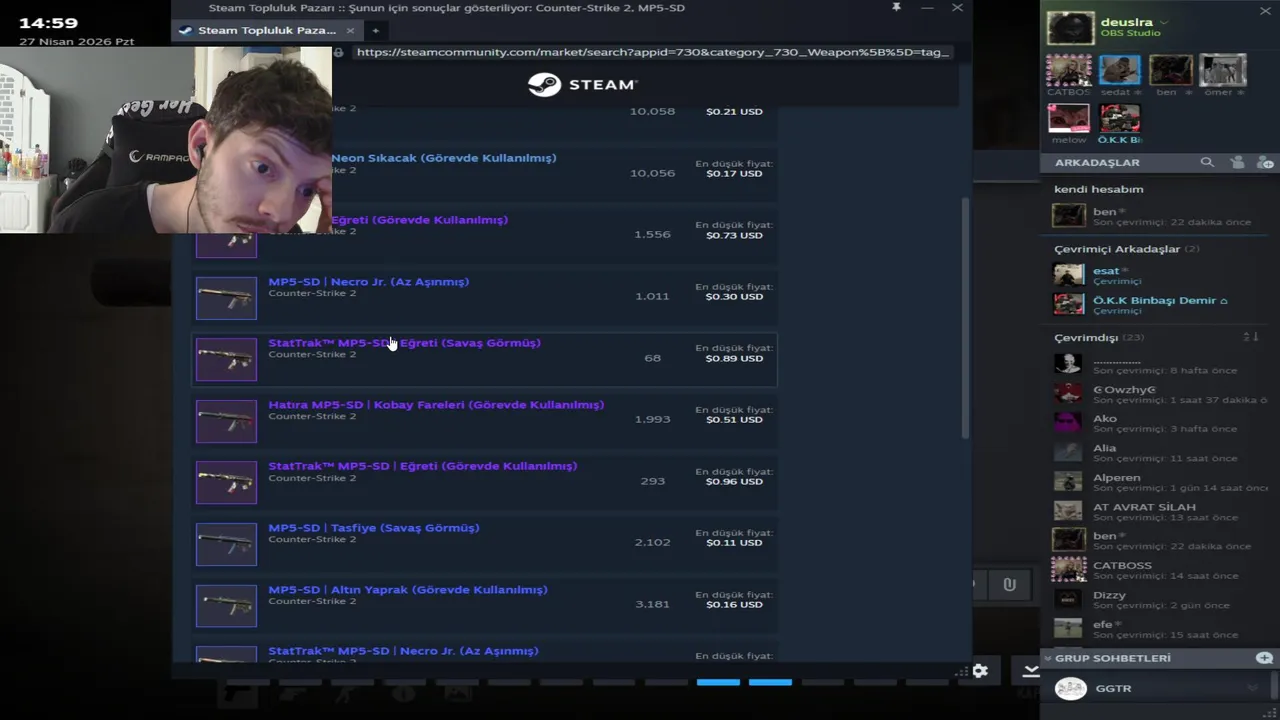Click the Dizzy friend avatar

1068,599
